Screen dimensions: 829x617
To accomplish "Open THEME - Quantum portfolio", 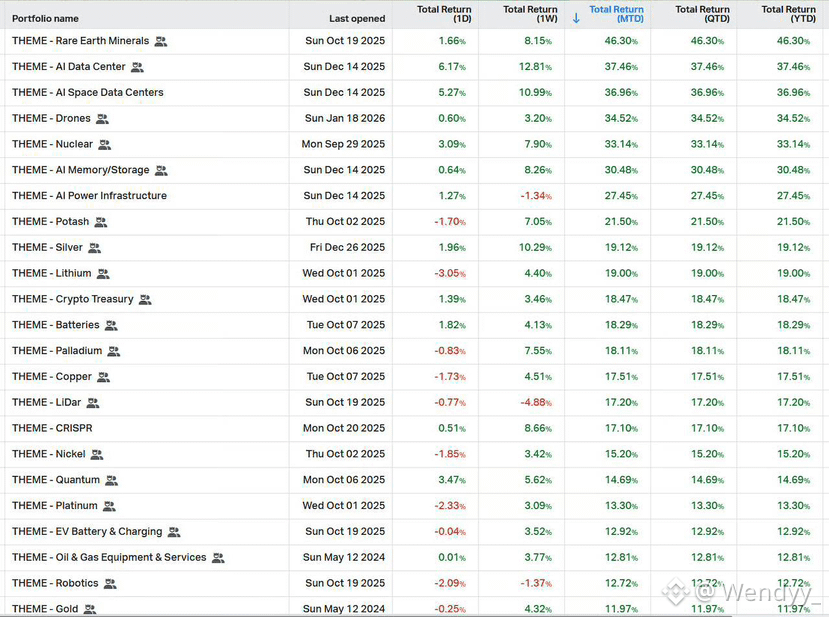I will pyautogui.click(x=56, y=480).
